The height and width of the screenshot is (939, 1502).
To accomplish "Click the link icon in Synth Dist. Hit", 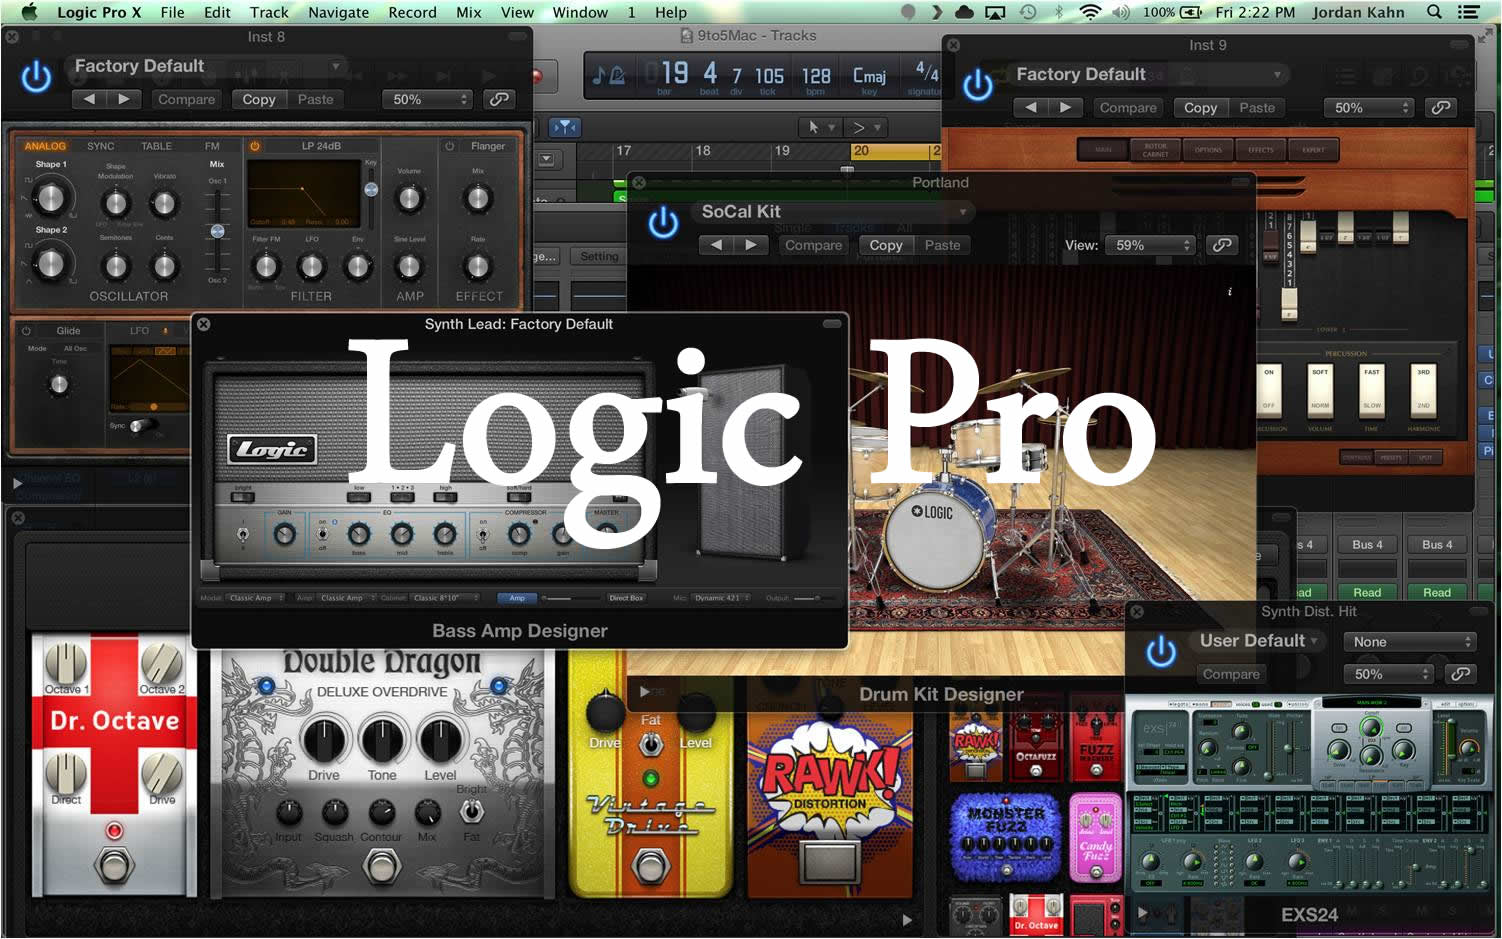I will tap(1460, 674).
